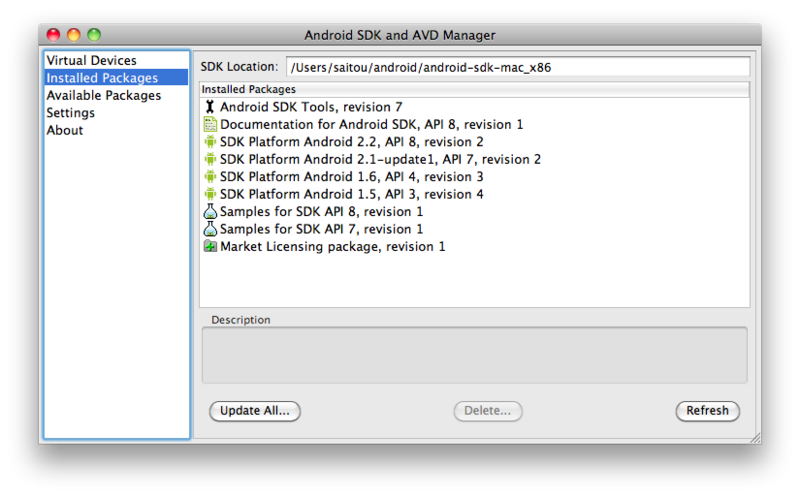Click the Description text area
The image size is (800, 497).
coord(474,355)
